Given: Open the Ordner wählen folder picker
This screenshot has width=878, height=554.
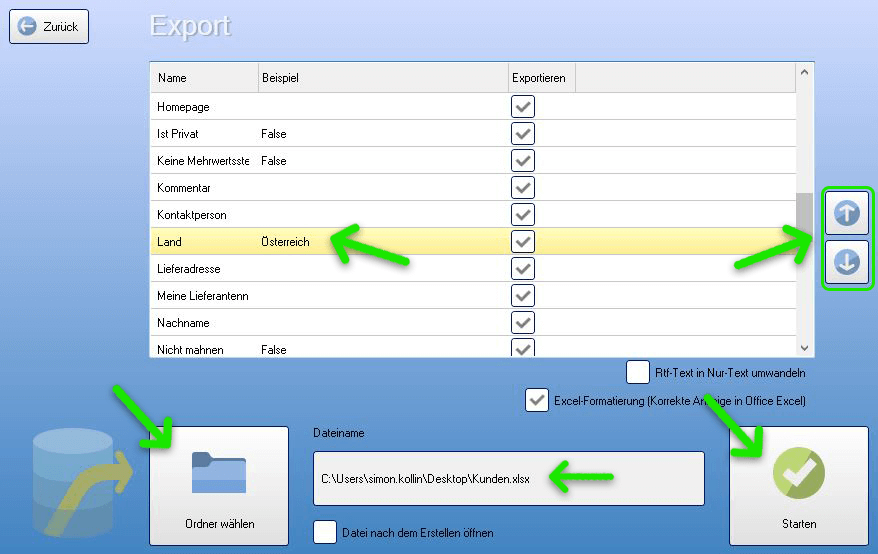Looking at the screenshot, I should (219, 485).
